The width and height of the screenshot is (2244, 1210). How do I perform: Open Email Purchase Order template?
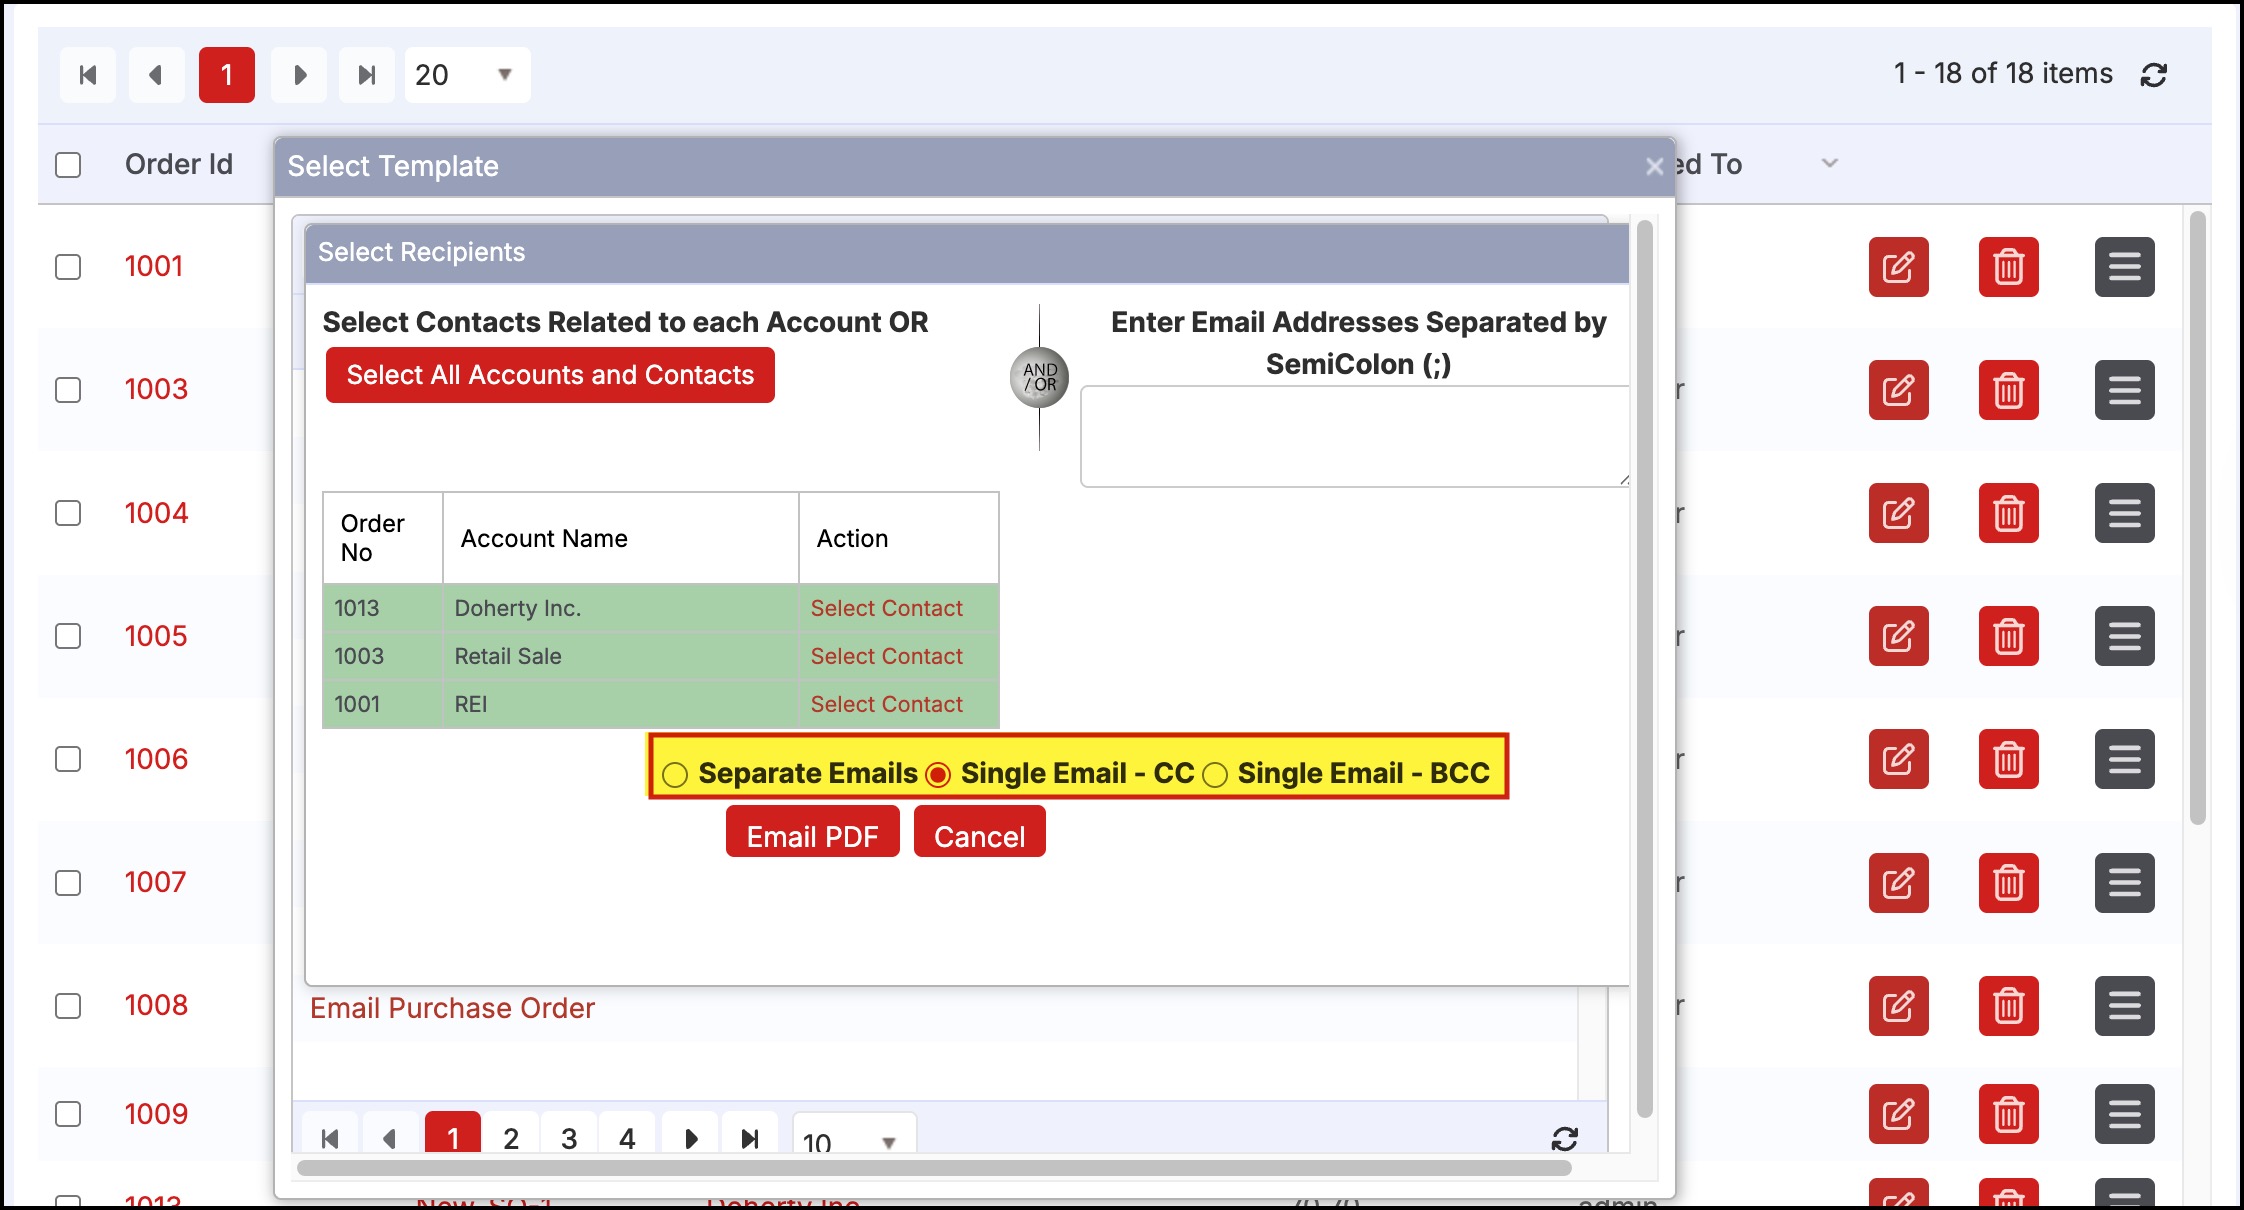point(452,1008)
